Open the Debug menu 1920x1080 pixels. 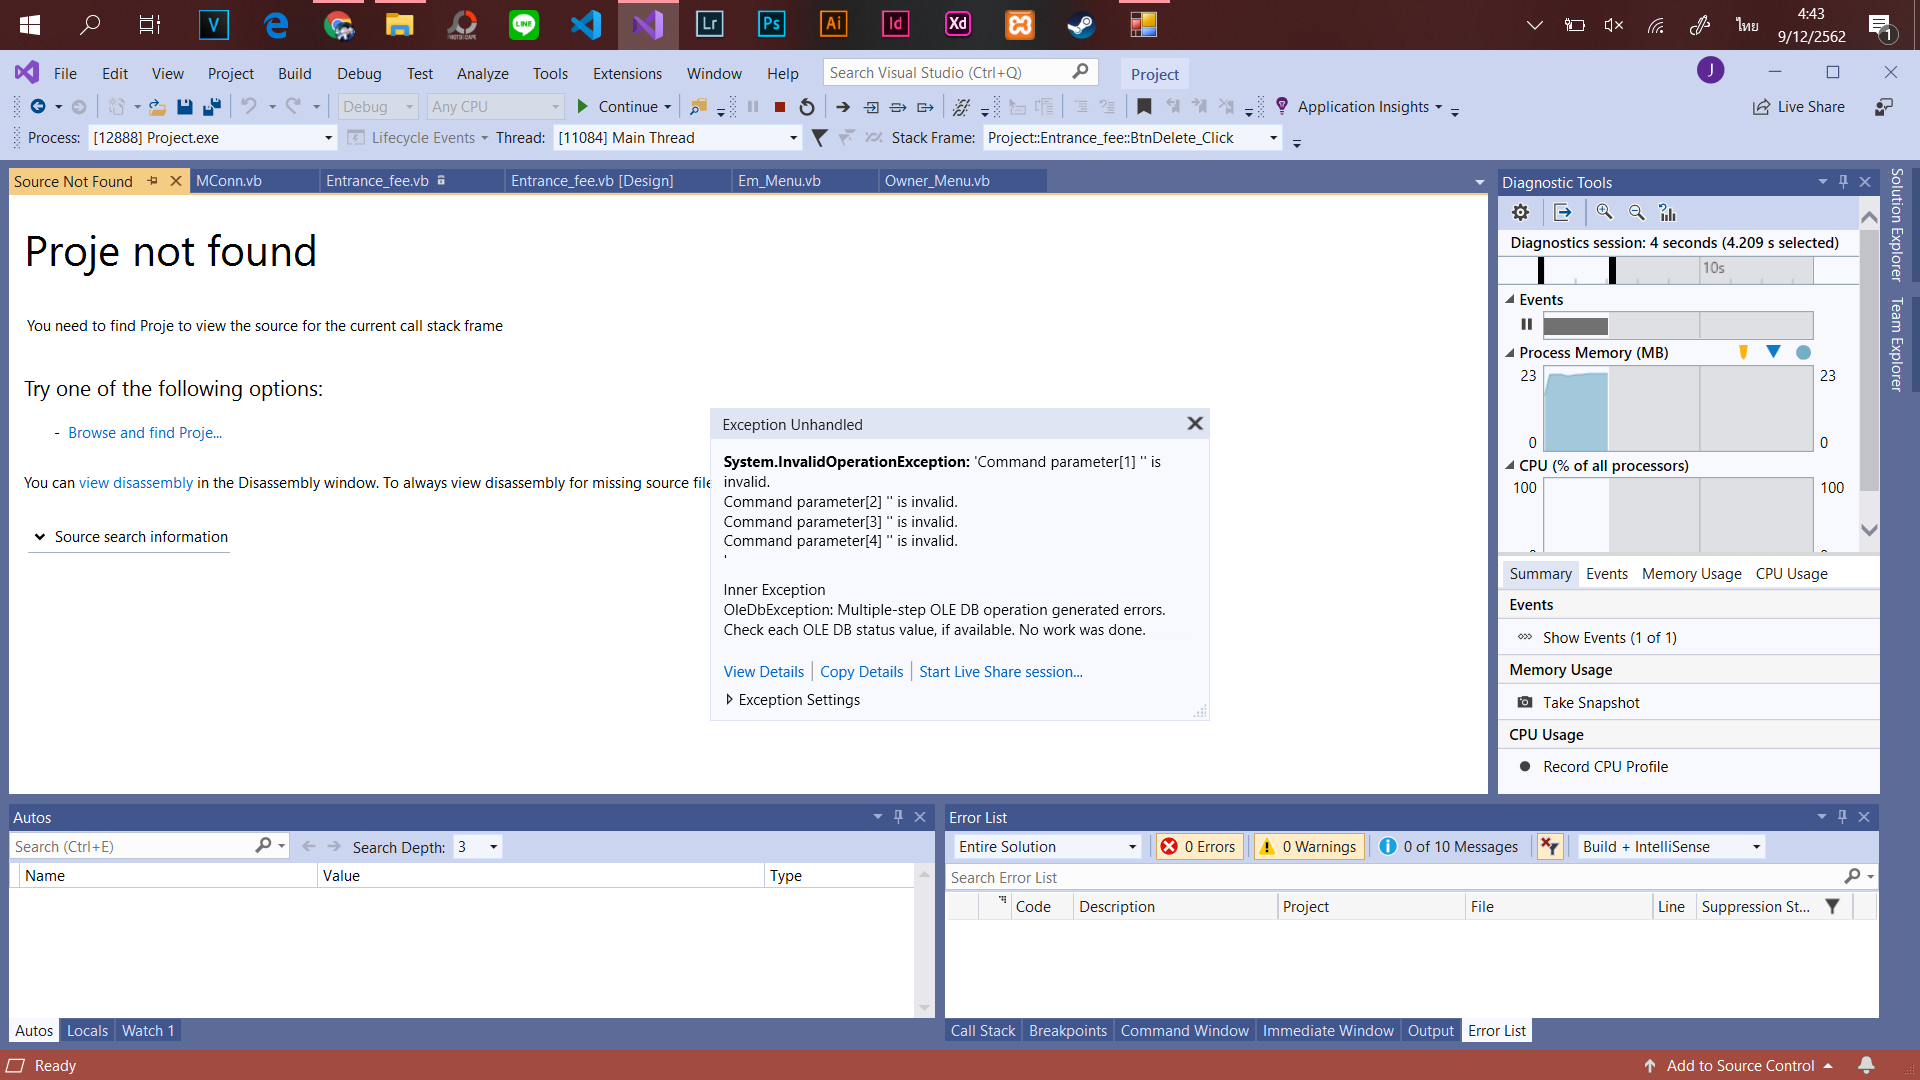[x=359, y=73]
